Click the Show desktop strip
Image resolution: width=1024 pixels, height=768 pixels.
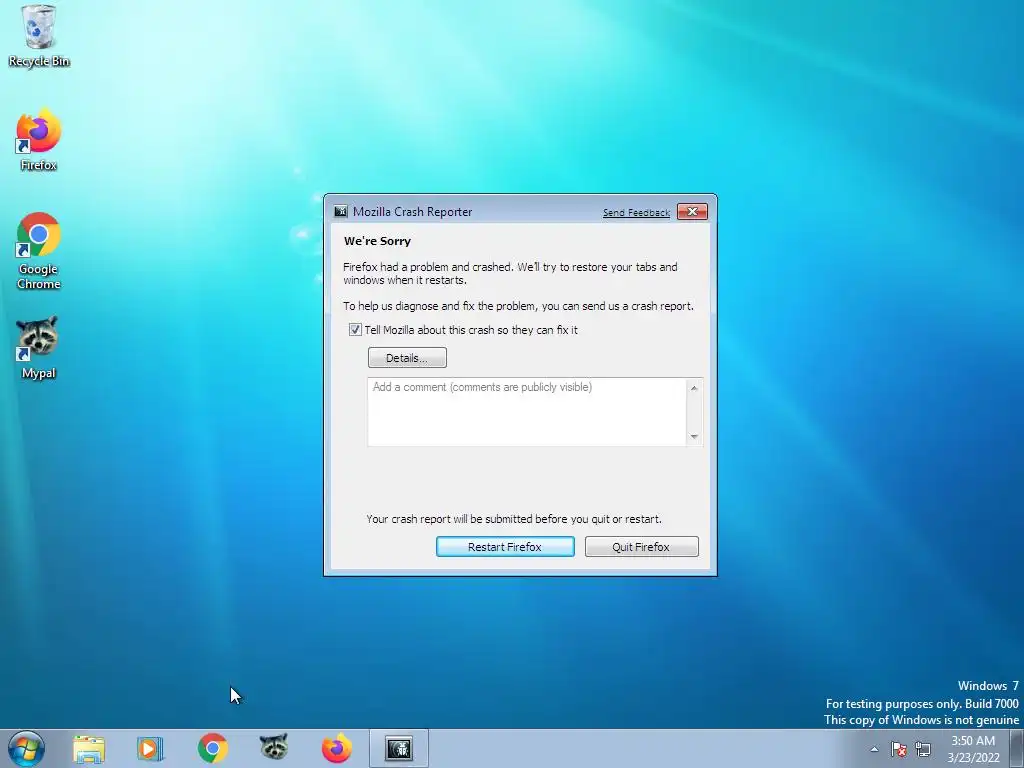[1017, 748]
